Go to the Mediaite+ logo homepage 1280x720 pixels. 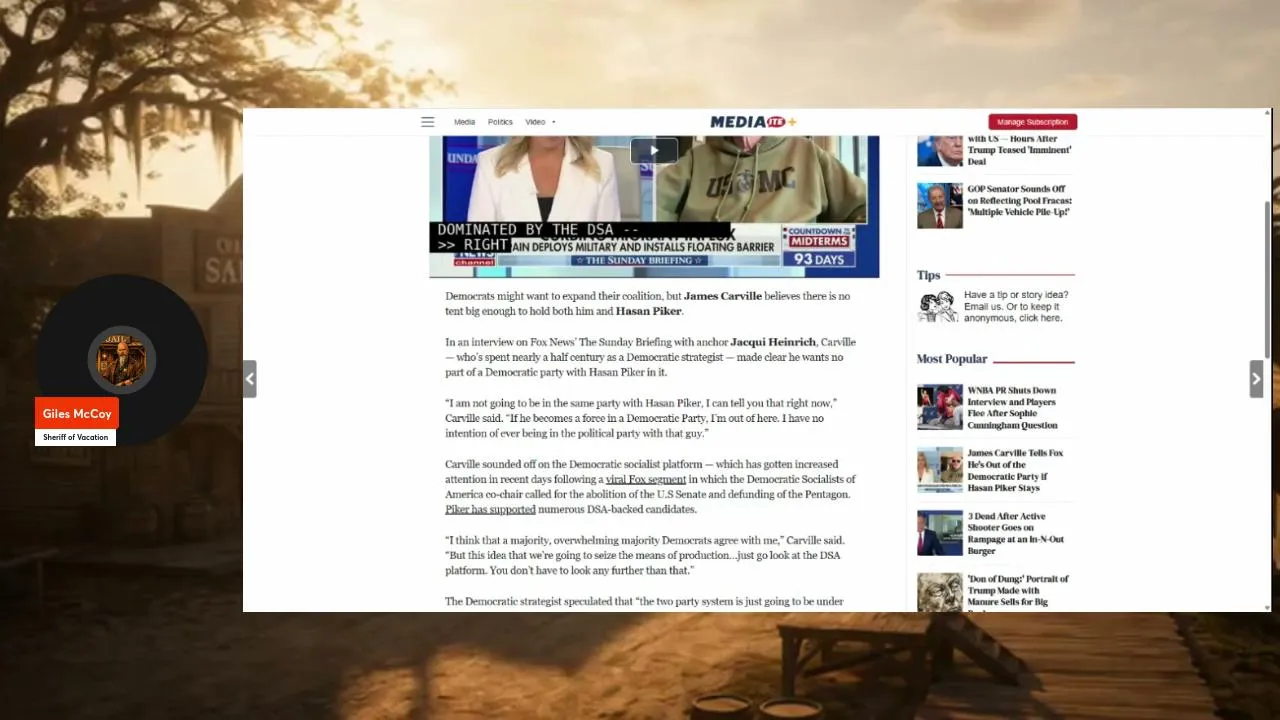753,122
